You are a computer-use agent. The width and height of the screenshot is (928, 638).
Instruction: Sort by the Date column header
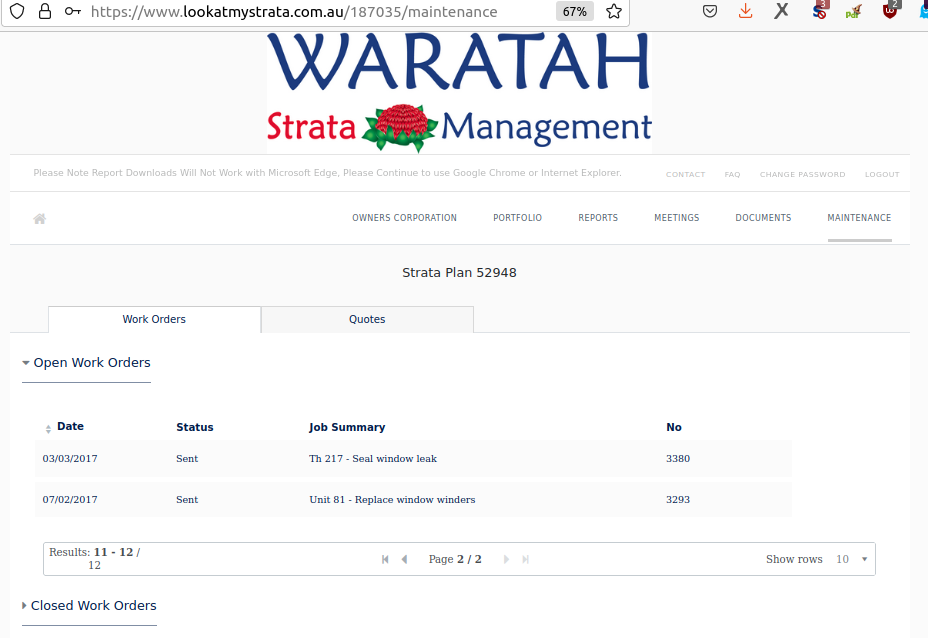pos(70,426)
